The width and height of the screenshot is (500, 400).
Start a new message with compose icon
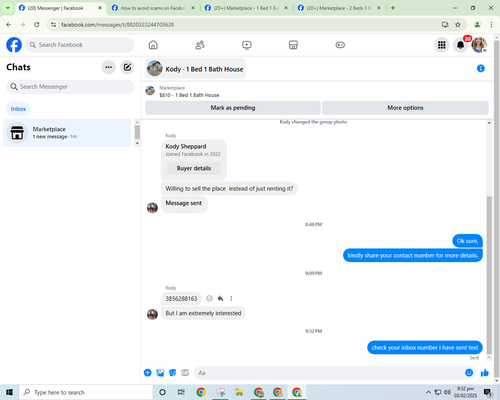click(x=127, y=67)
